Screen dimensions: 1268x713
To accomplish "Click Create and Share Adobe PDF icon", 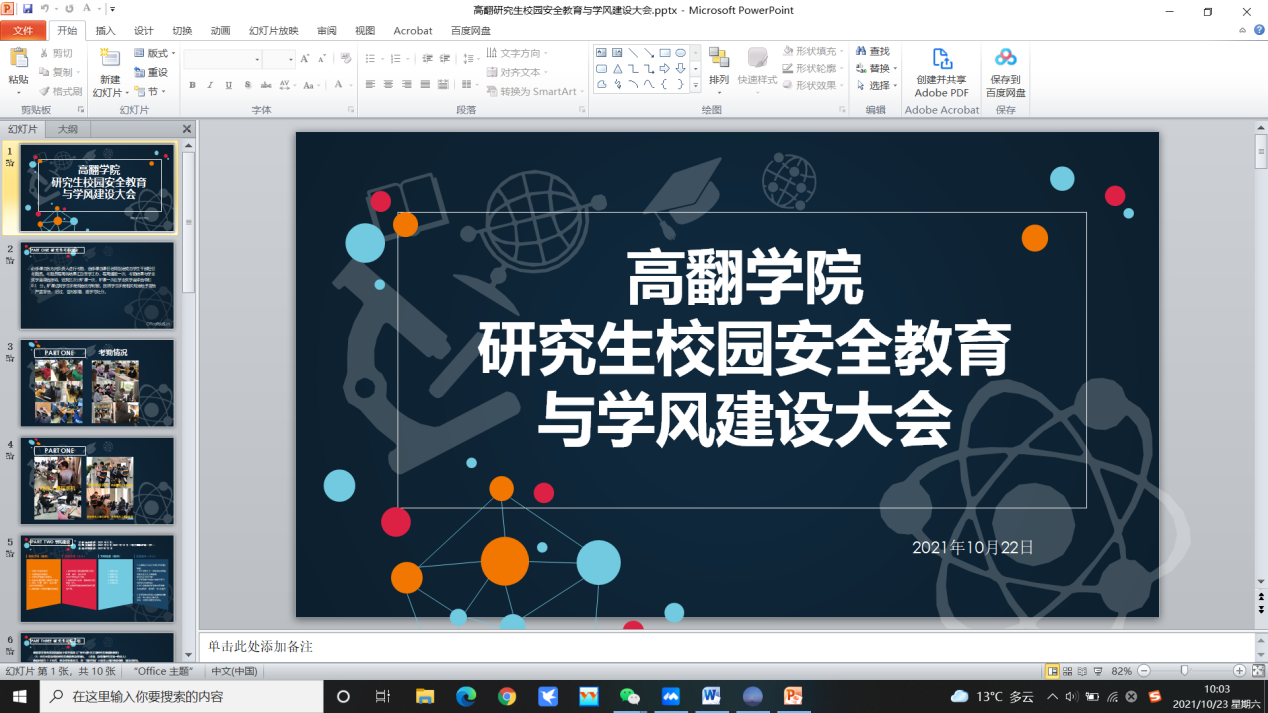I will coord(941,59).
